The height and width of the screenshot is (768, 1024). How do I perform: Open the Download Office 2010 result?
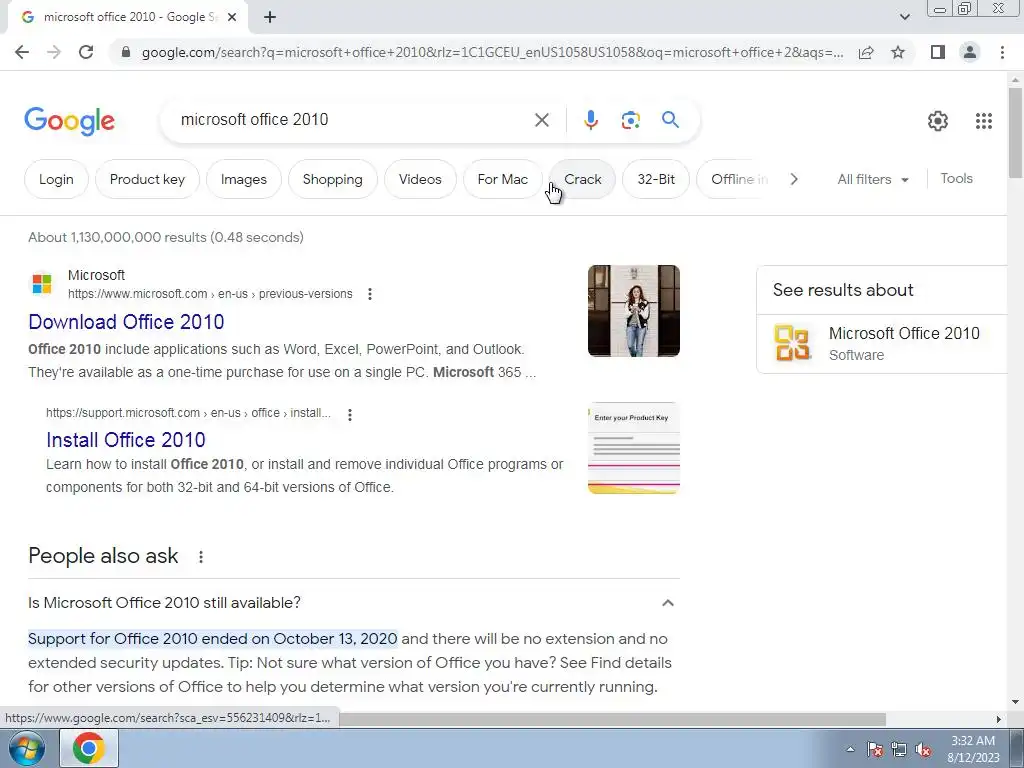pyautogui.click(x=126, y=322)
